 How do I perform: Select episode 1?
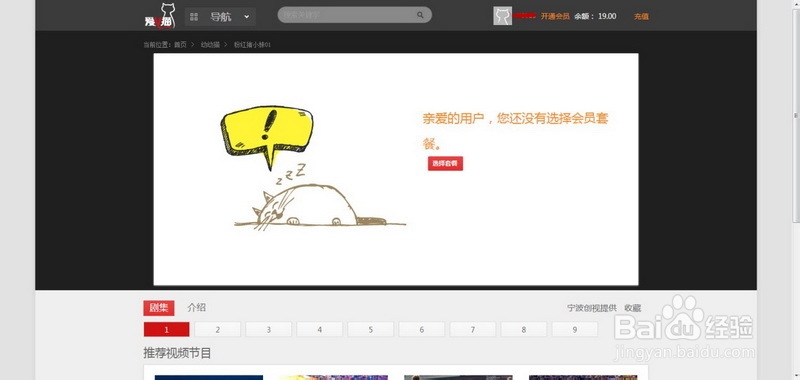pos(166,330)
